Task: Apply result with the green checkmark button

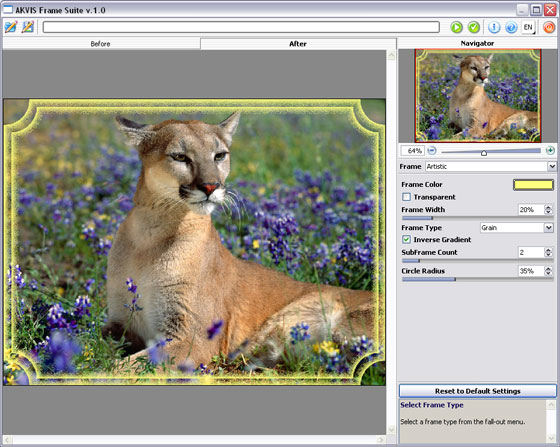Action: click(x=474, y=27)
